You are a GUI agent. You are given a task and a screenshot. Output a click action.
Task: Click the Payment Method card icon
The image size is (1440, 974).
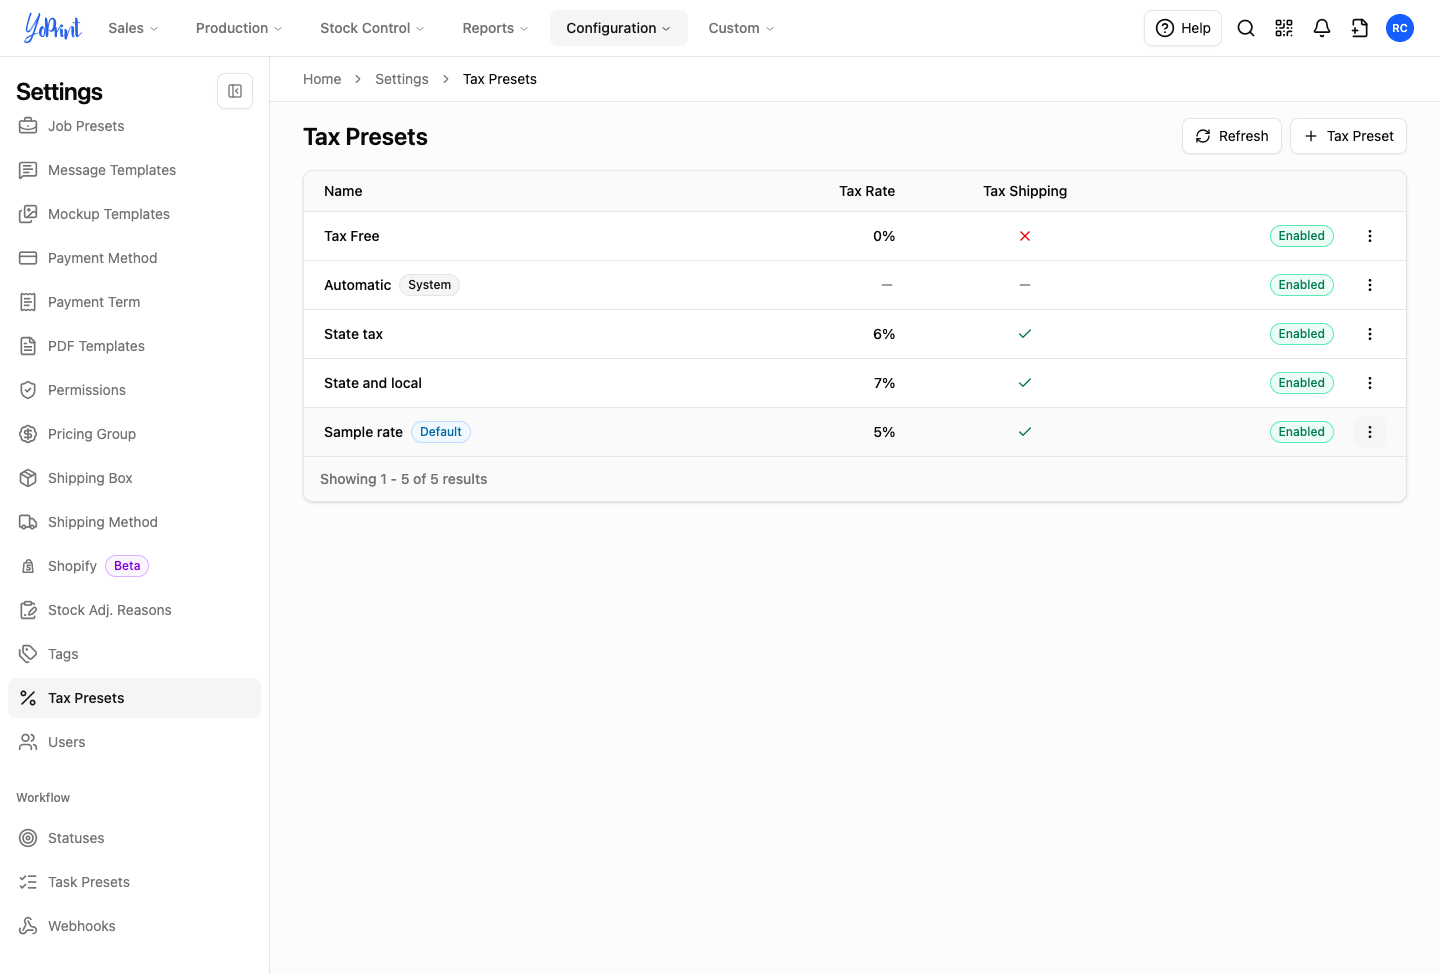28,258
